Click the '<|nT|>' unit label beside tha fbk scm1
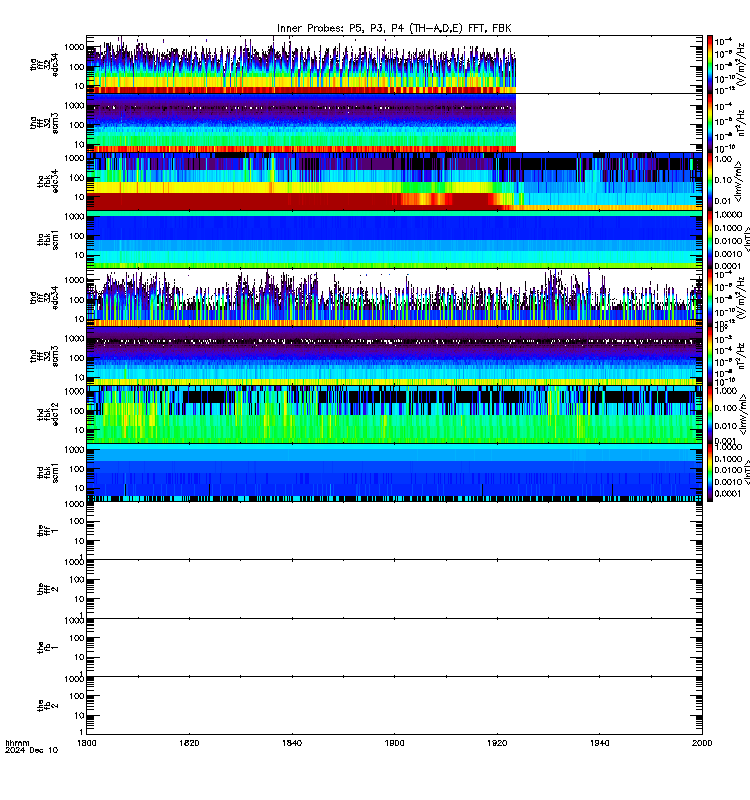Viewport: 750px width, 800px height. coord(745,240)
